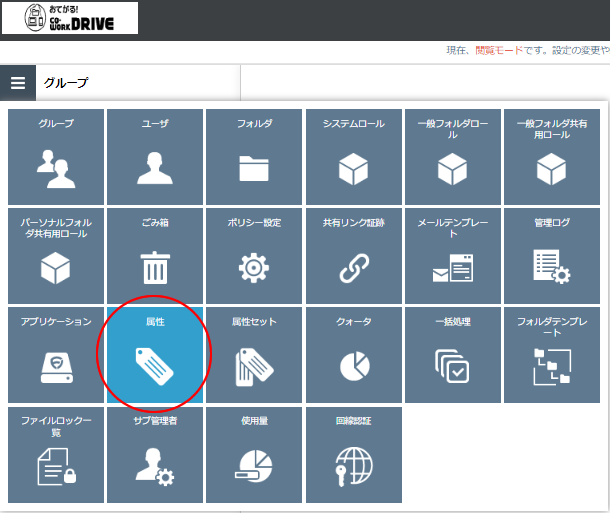Open the アプリケーション tile

click(x=56, y=355)
